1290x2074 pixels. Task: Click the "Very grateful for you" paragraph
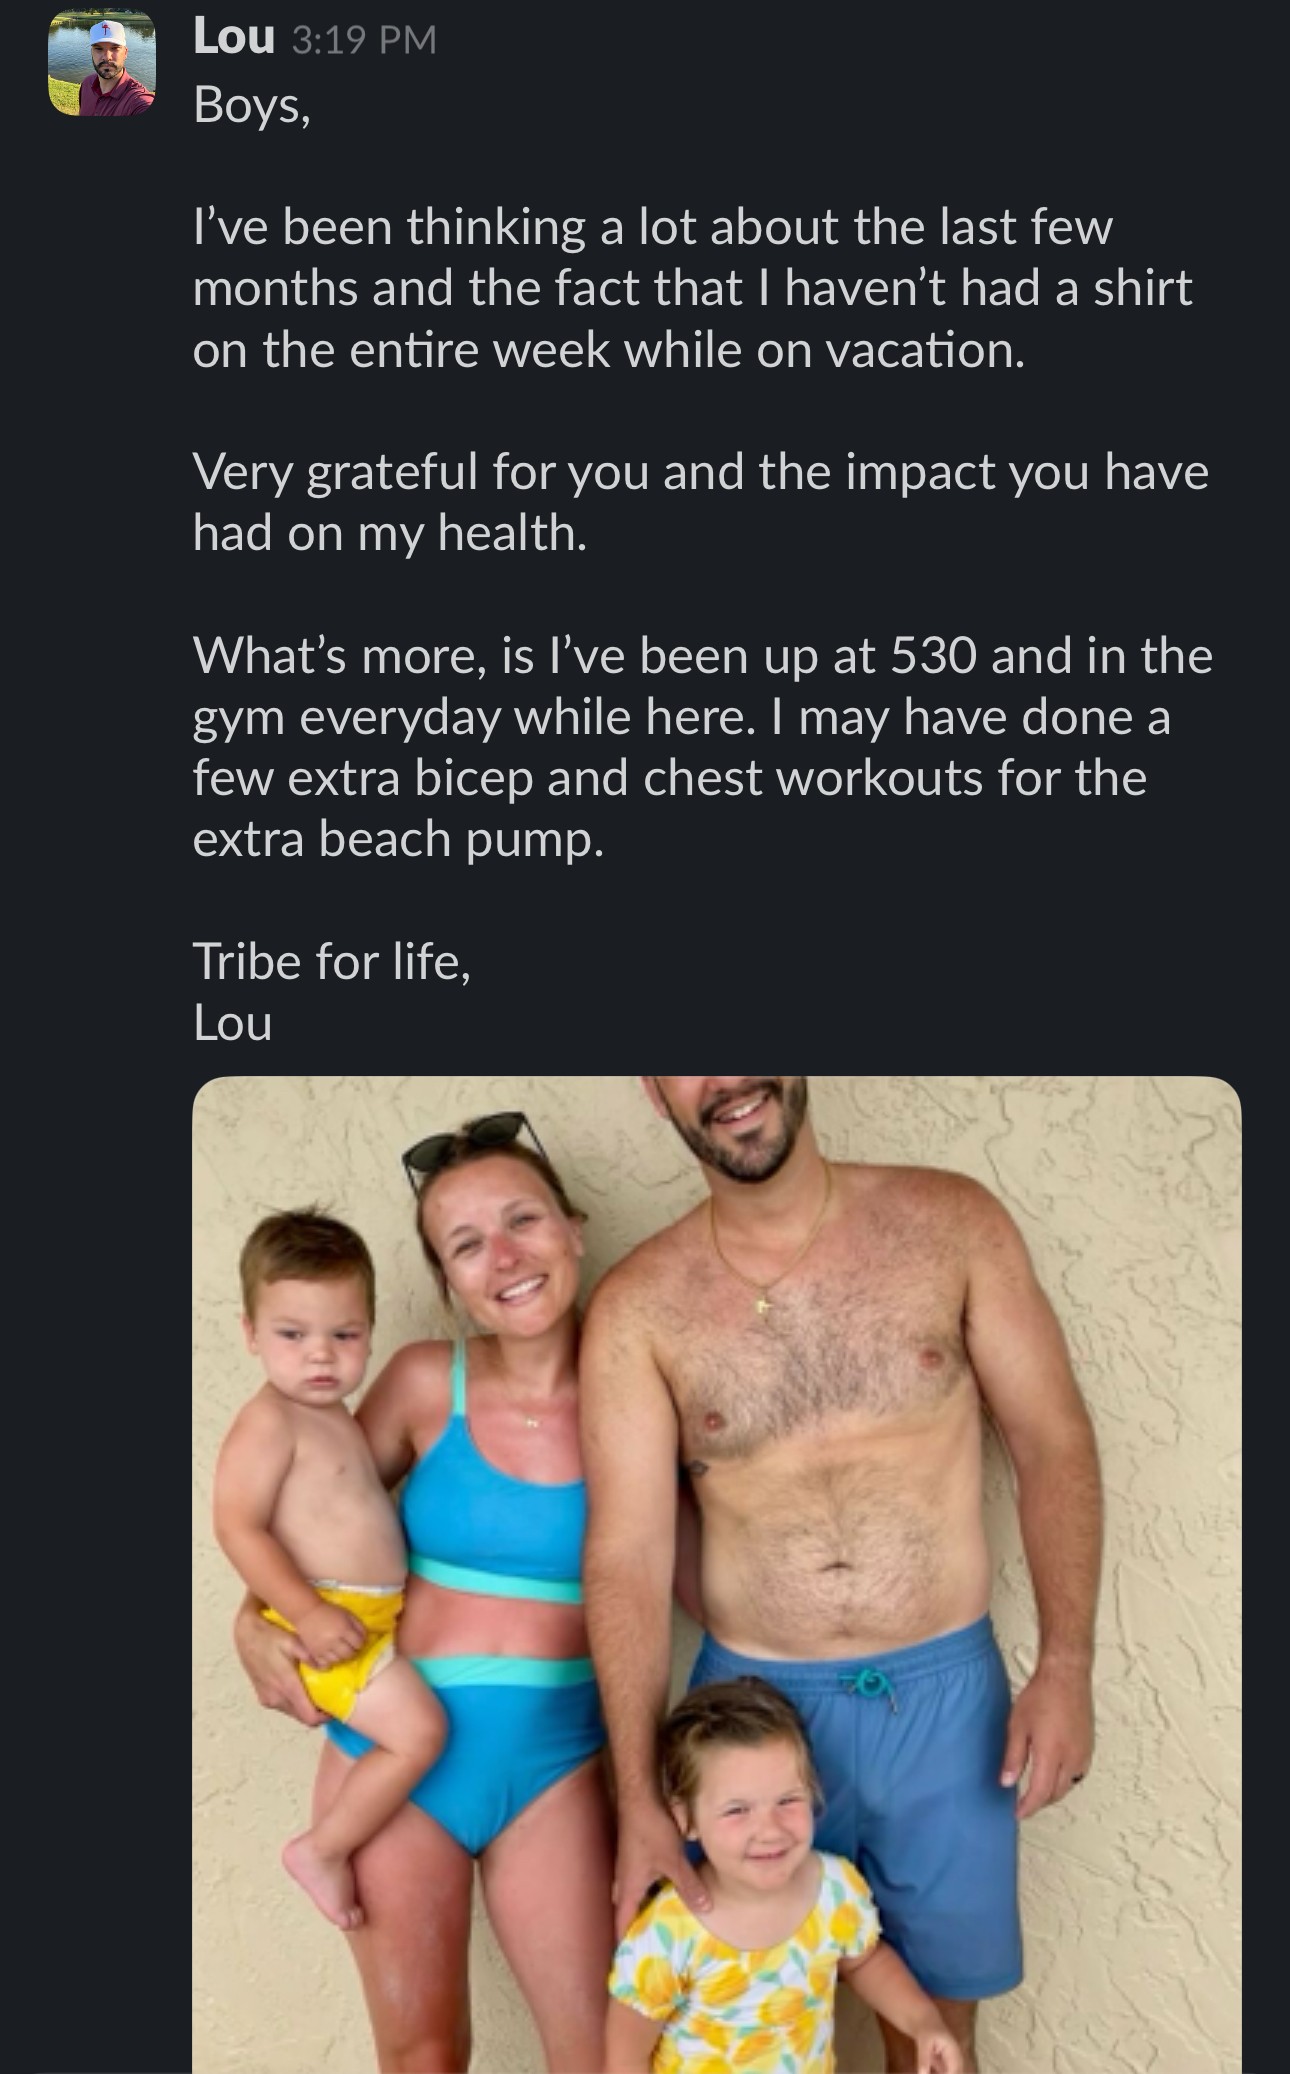pyautogui.click(x=700, y=501)
